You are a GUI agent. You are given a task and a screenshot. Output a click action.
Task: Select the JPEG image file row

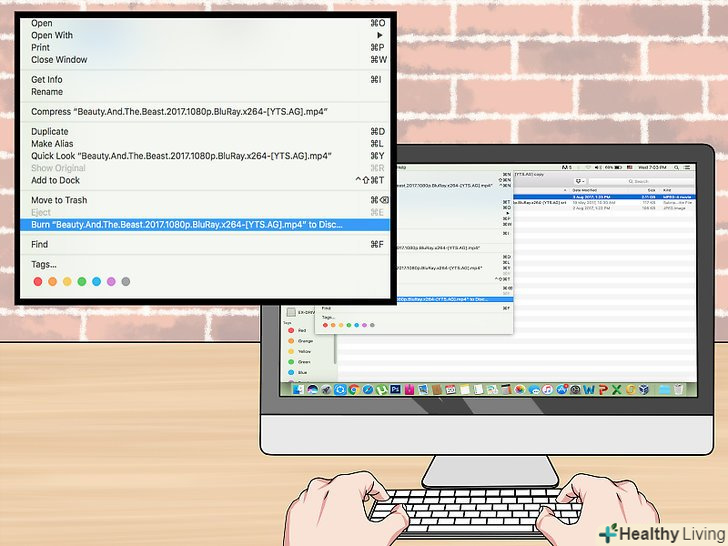(604, 208)
